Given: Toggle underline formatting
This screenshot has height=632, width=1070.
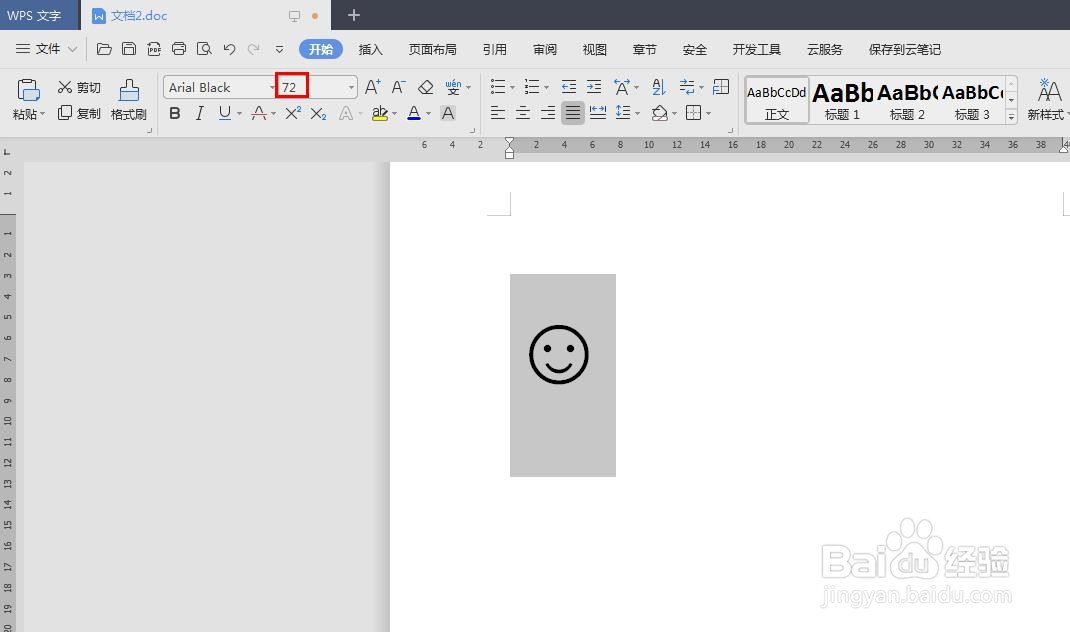Looking at the screenshot, I should (225, 113).
